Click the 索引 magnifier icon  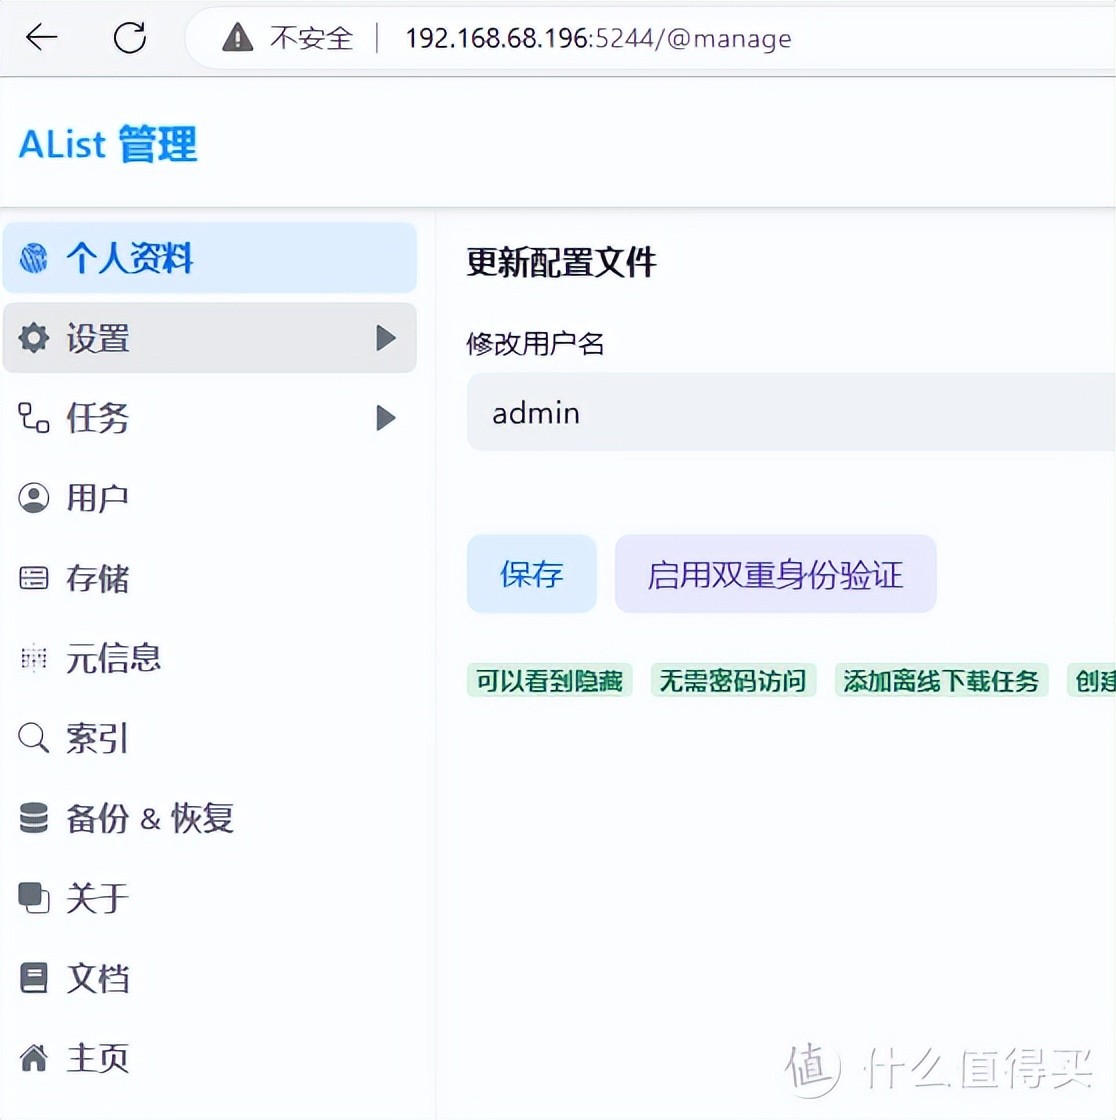[x=34, y=738]
